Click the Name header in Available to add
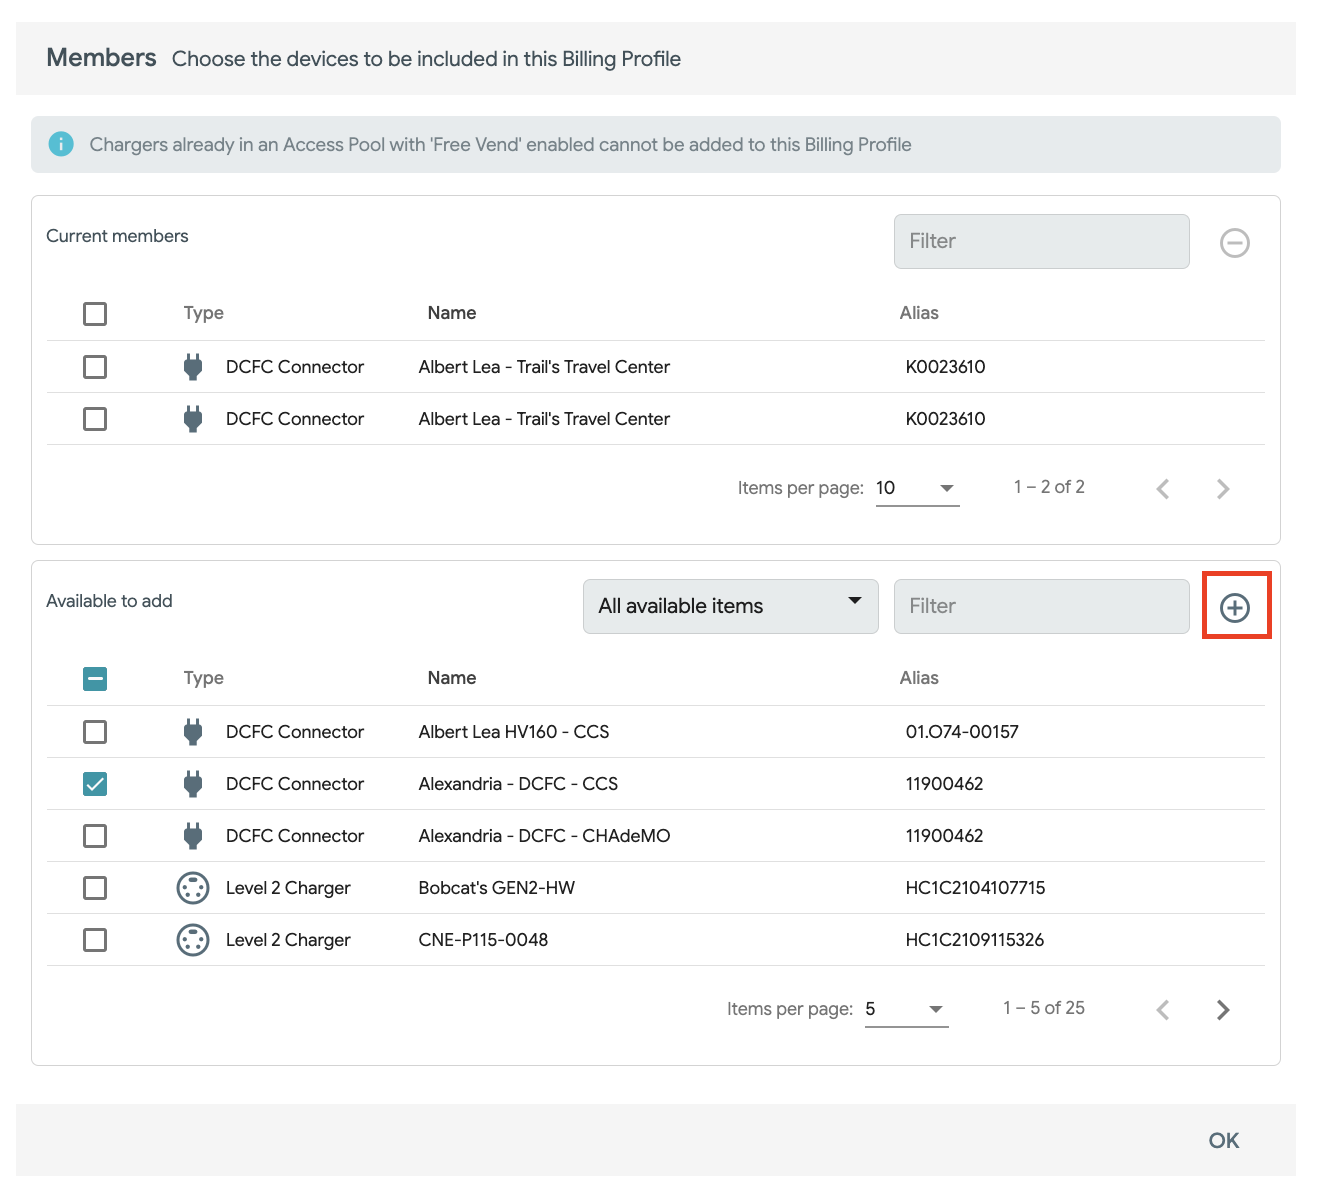Screen dimensions: 1320x1196 click(x=452, y=678)
